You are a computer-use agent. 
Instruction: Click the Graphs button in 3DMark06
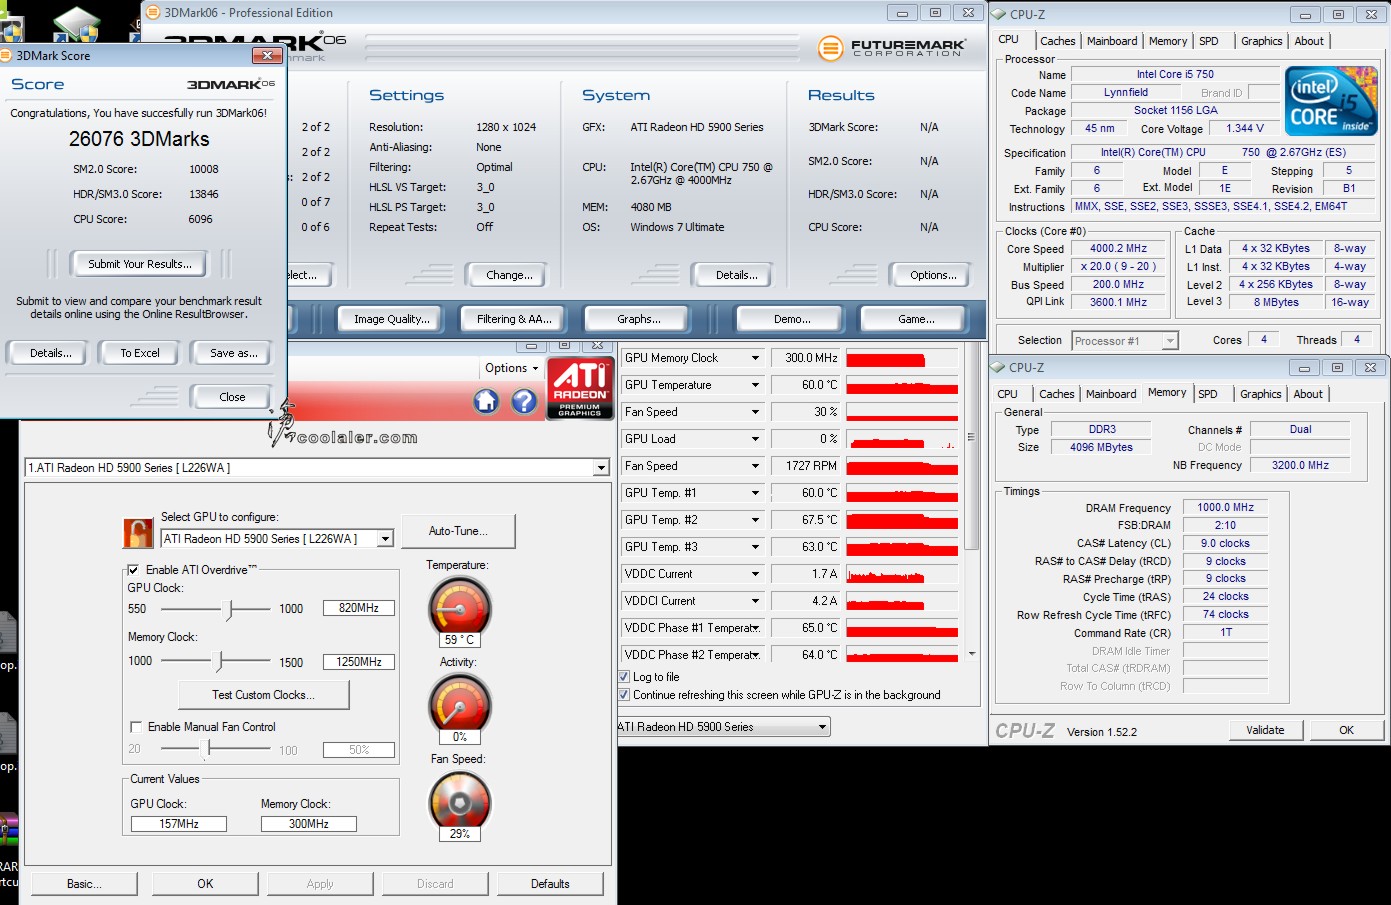pyautogui.click(x=639, y=319)
